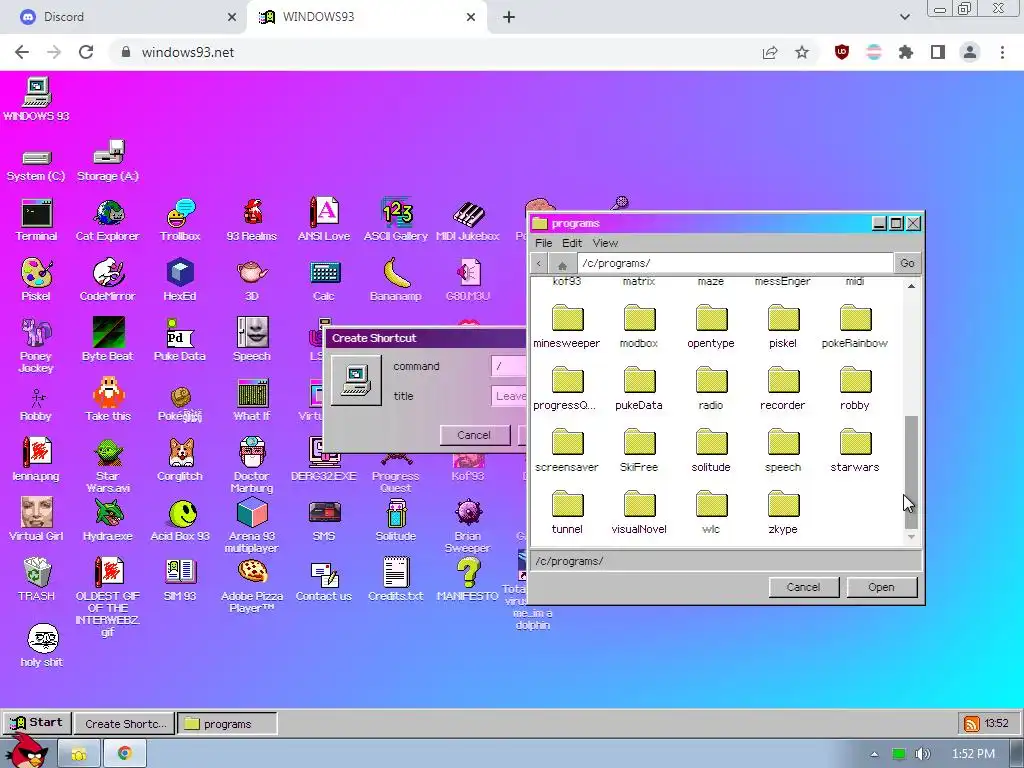Select the tunnel folder
The width and height of the screenshot is (1024, 768).
(567, 513)
